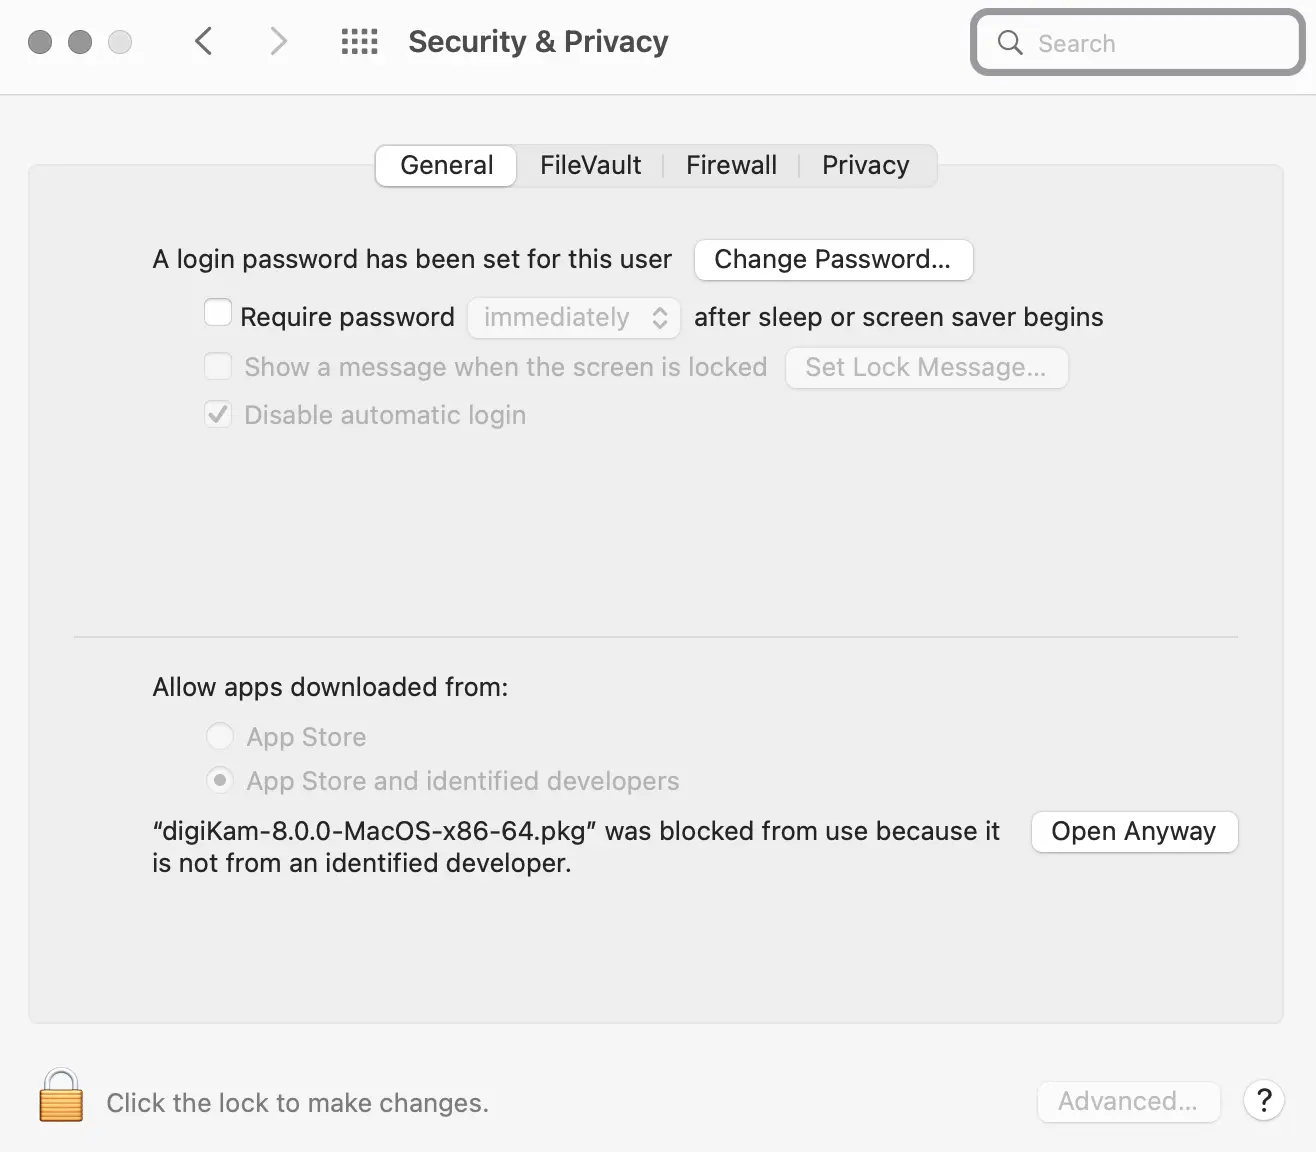Screen dimensions: 1316x1152
Task: Click the red close window button
Action: point(40,42)
